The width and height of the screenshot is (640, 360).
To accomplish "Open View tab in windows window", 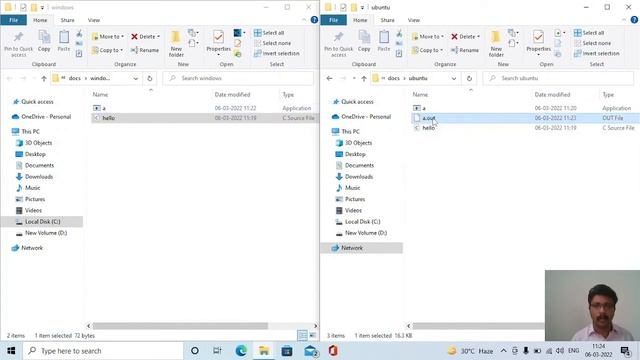I will coord(94,20).
